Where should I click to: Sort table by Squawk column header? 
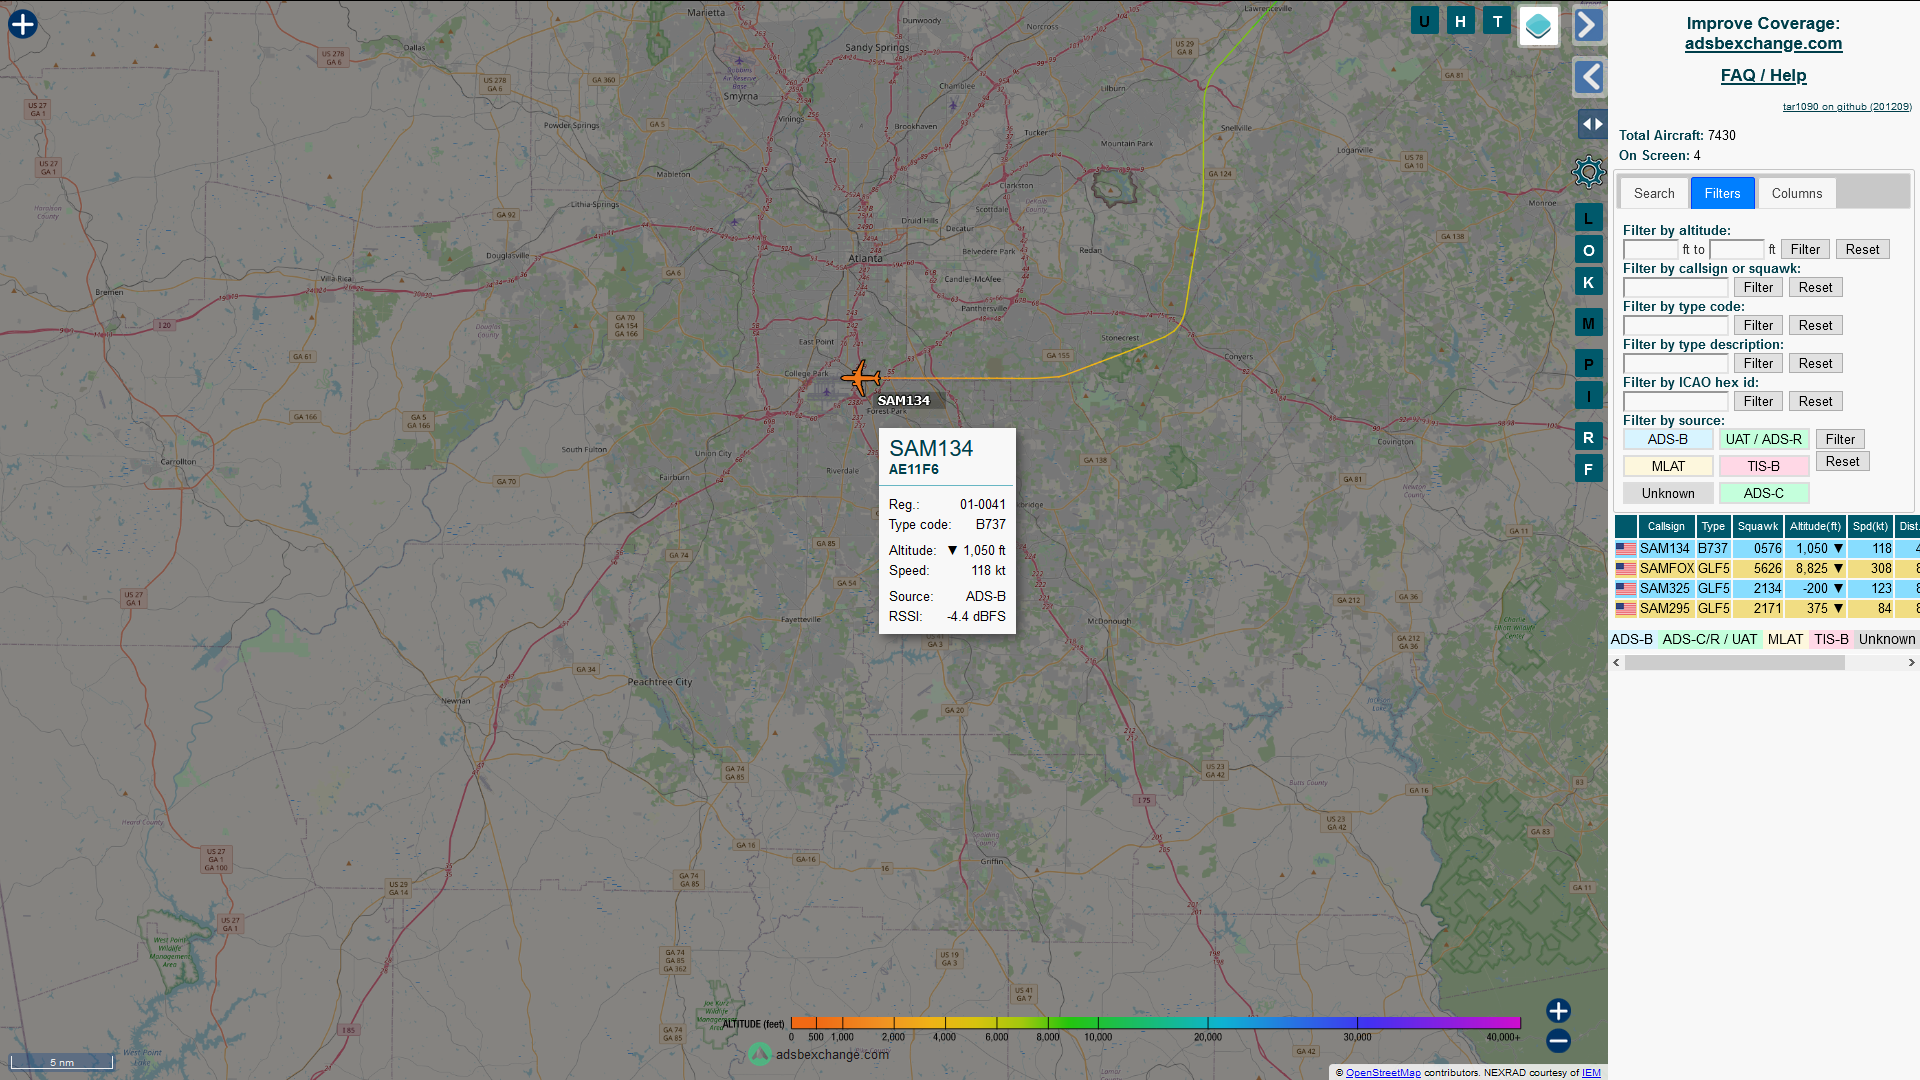(1758, 526)
